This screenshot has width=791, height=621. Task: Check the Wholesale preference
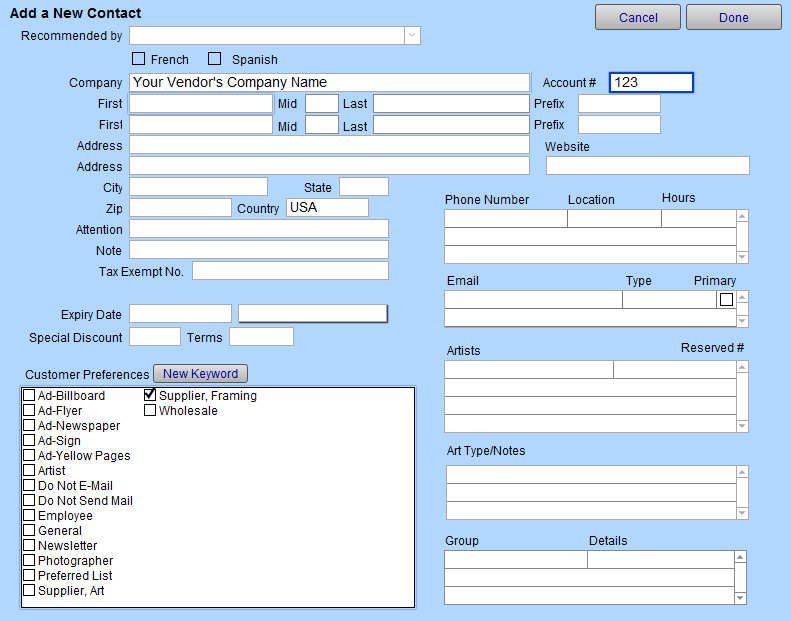click(150, 410)
